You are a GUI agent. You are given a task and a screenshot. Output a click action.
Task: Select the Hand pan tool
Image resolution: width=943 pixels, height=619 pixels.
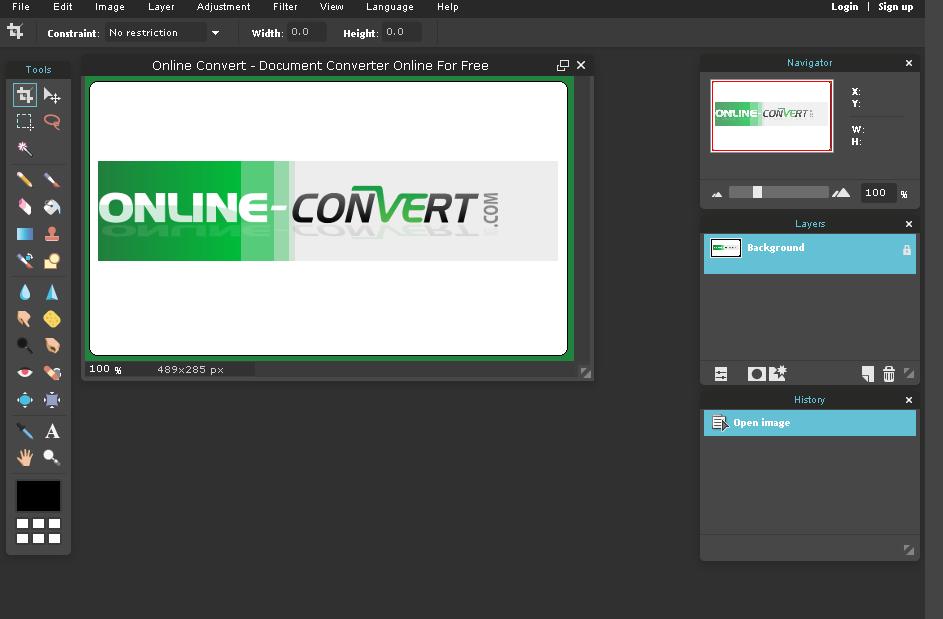tap(25, 458)
